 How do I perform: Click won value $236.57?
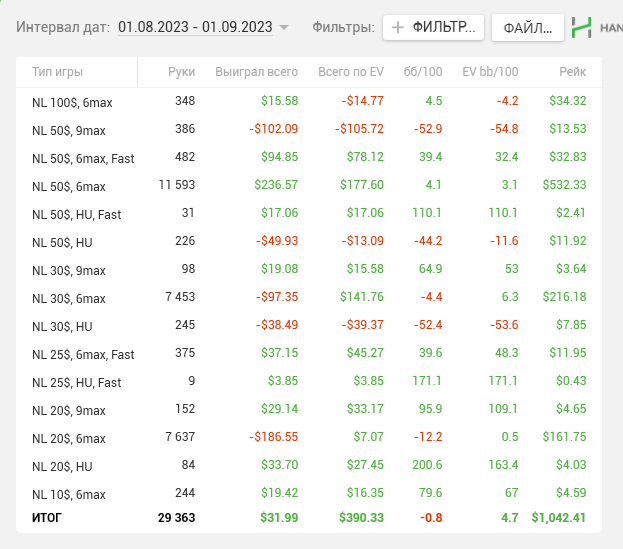click(276, 185)
